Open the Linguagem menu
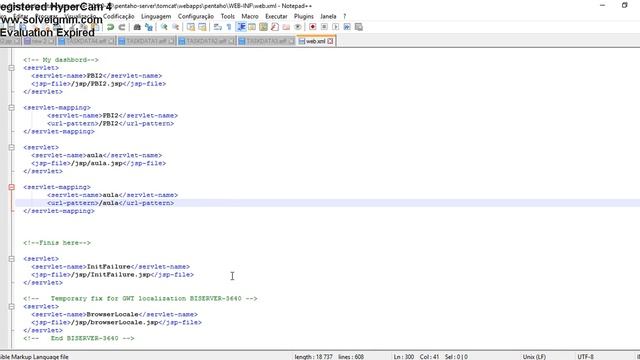 [156, 16]
